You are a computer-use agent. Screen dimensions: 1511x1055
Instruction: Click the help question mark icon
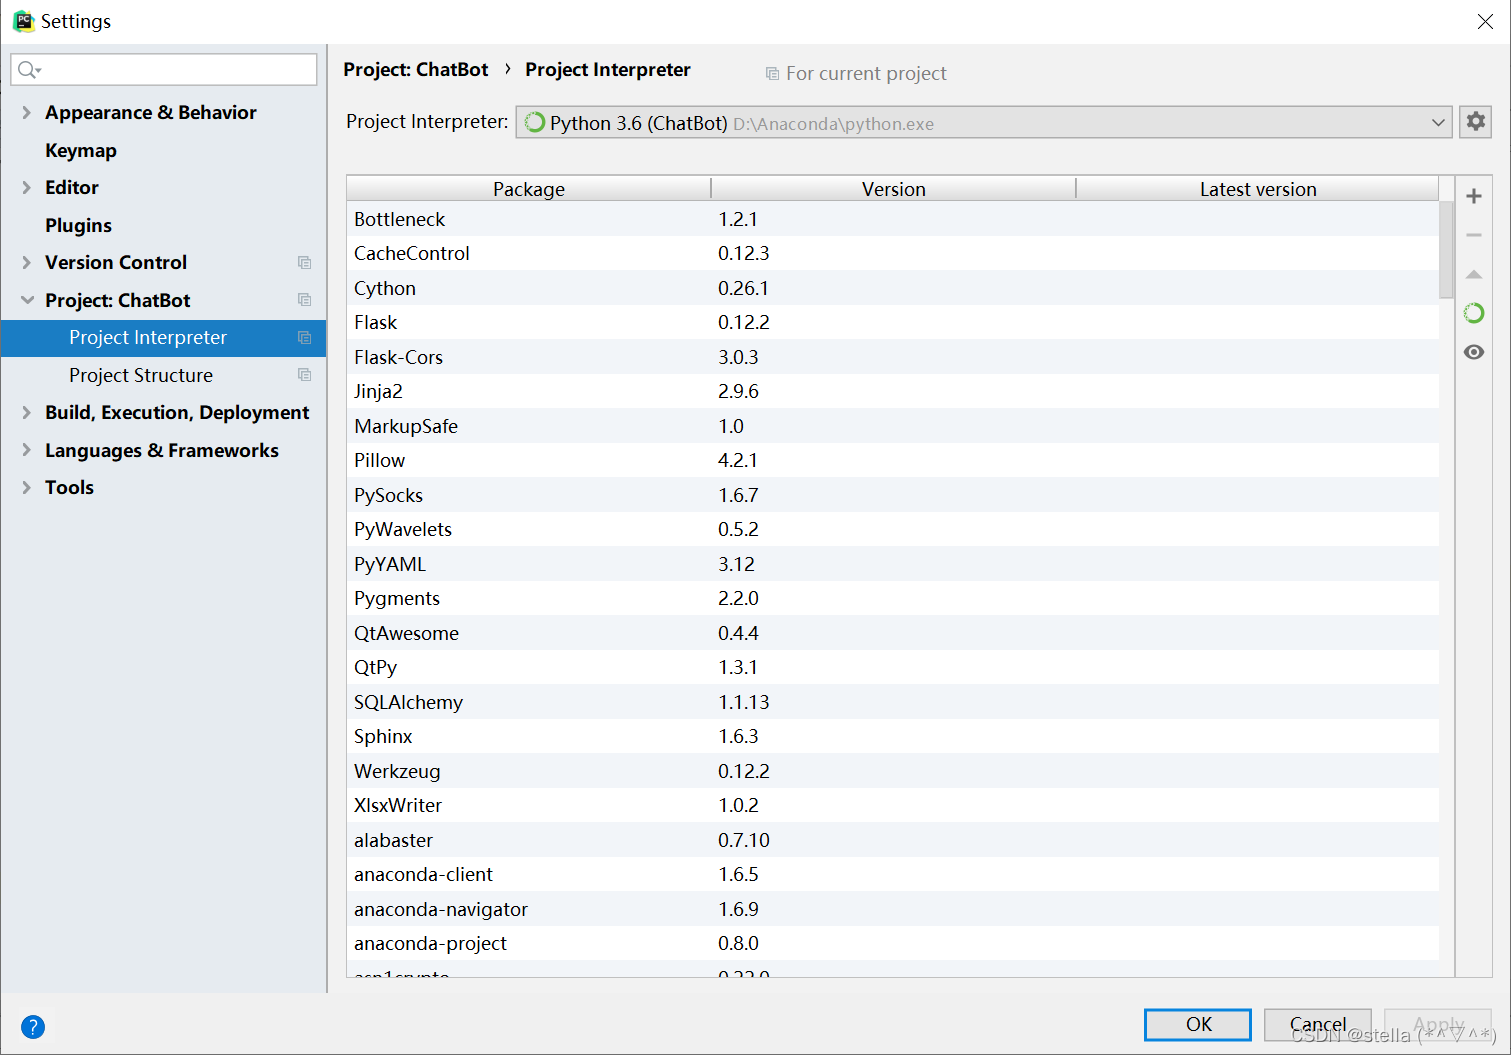33,1027
